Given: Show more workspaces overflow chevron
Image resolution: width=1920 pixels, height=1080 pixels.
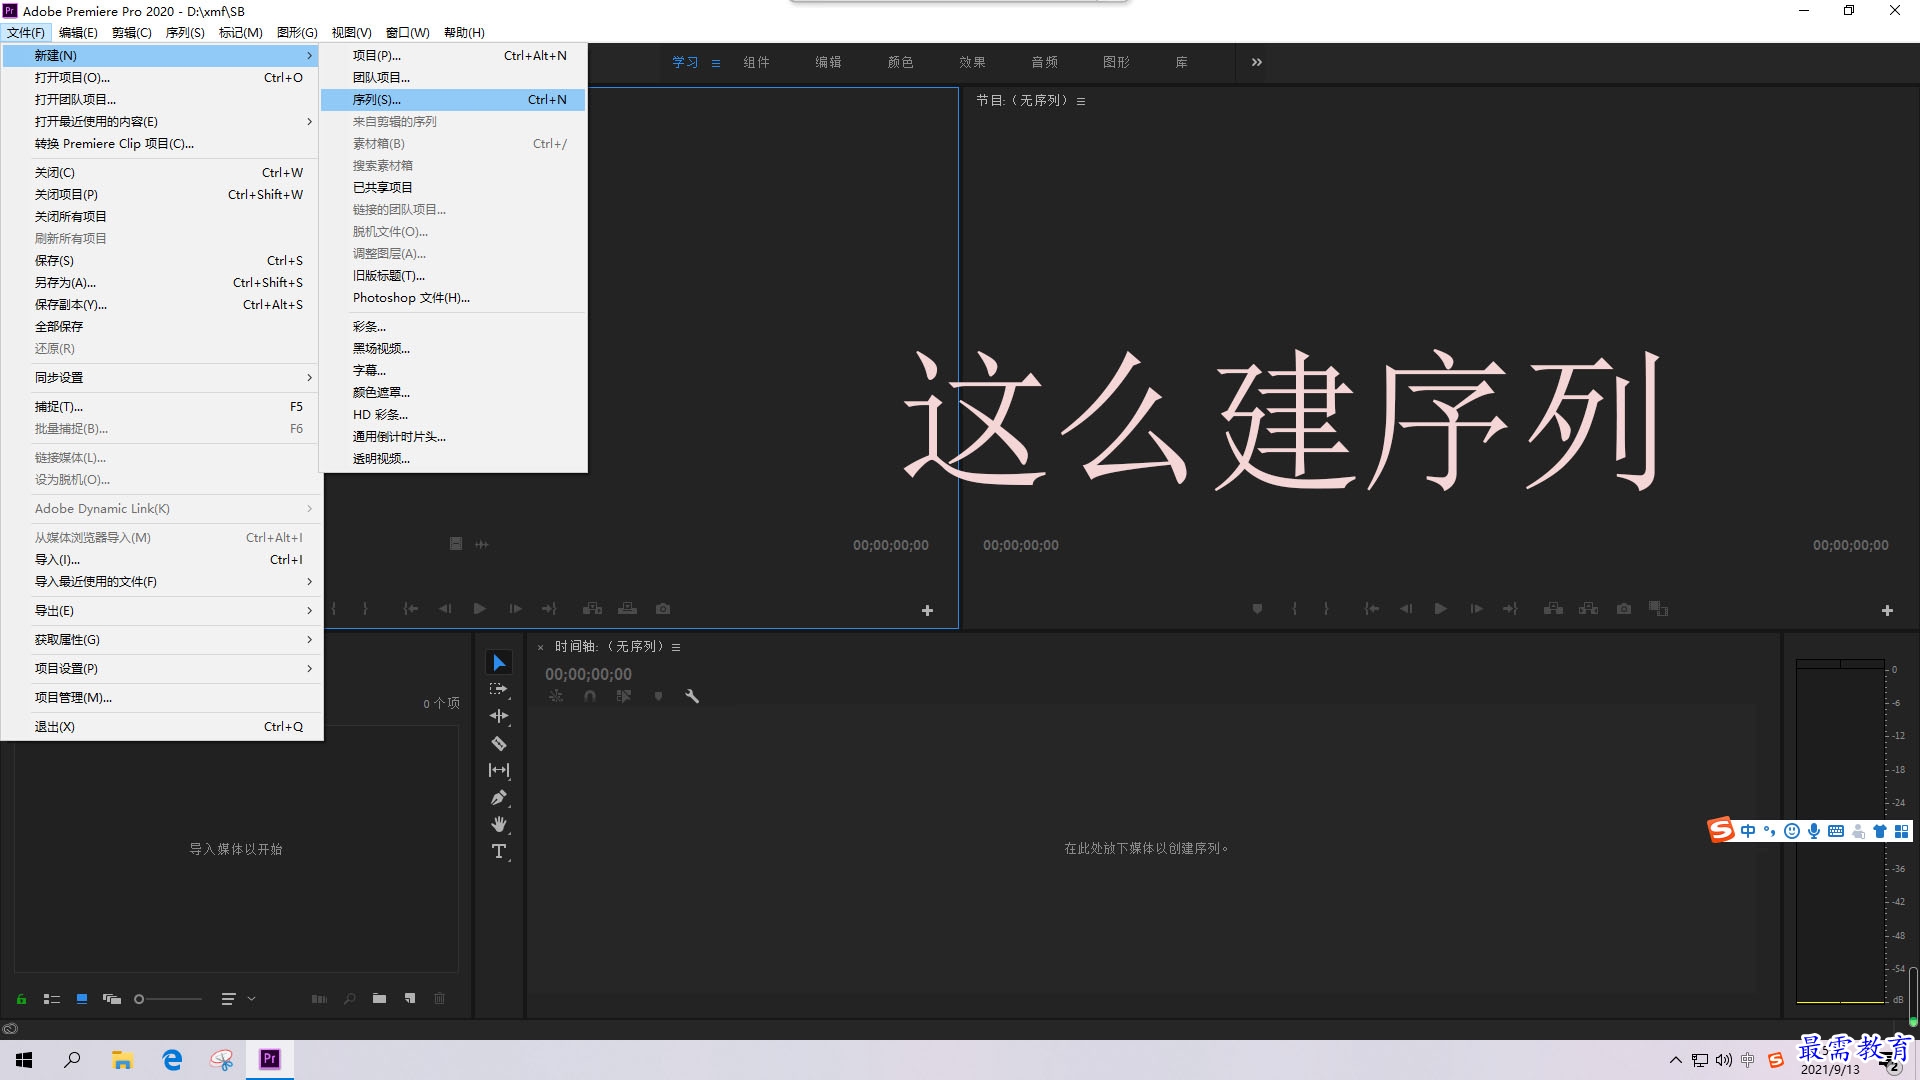Looking at the screenshot, I should click(x=1256, y=62).
